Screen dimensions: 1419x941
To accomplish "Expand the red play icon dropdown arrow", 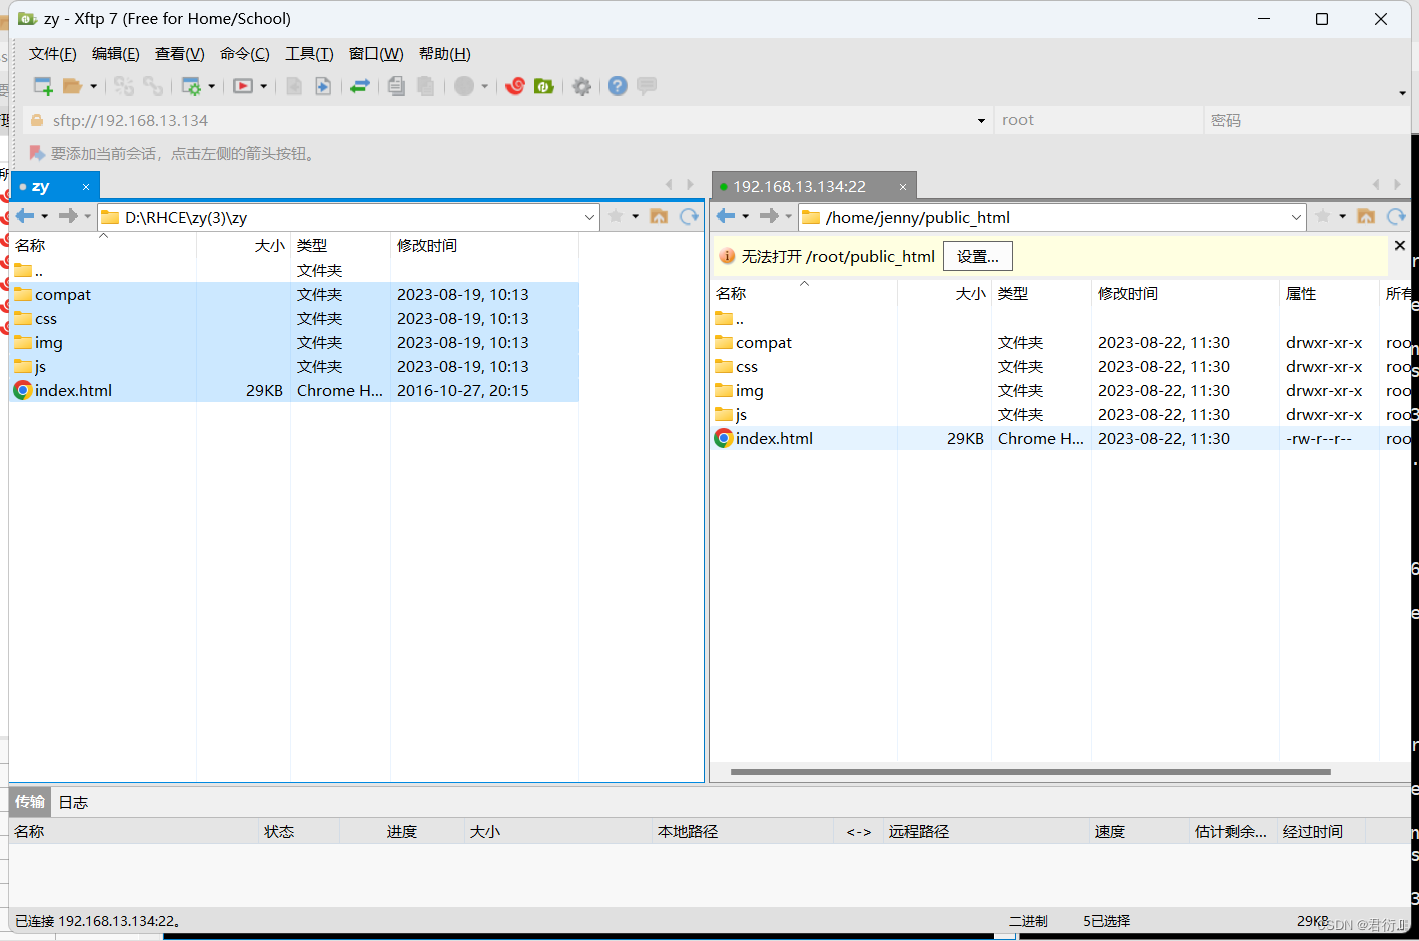I will click(264, 86).
